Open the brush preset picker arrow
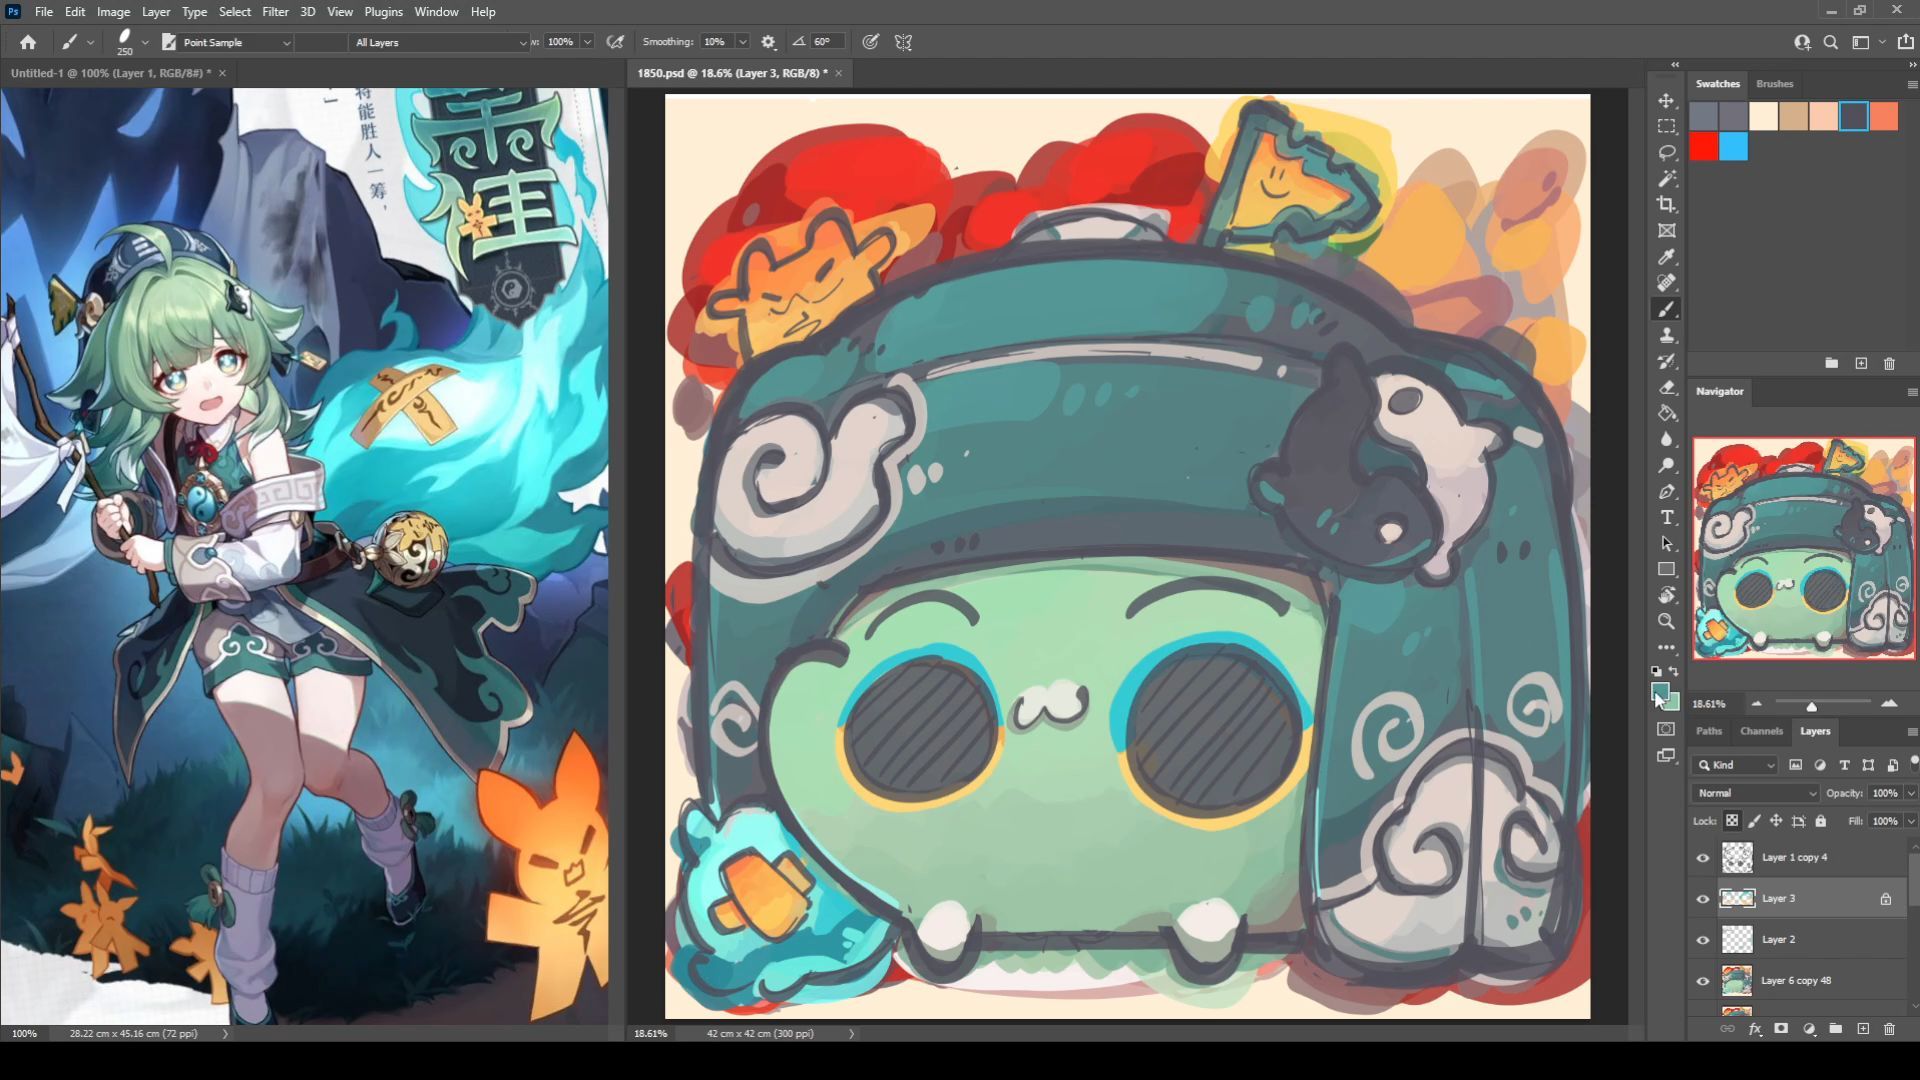 [145, 42]
